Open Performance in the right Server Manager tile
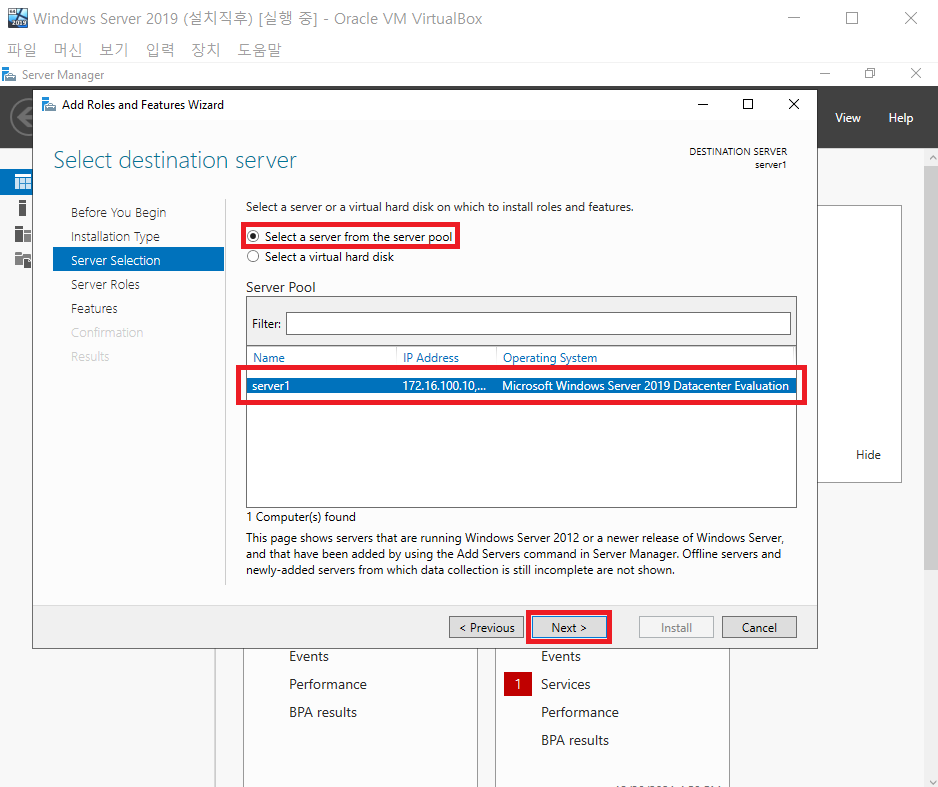This screenshot has height=787, width=938. point(580,712)
